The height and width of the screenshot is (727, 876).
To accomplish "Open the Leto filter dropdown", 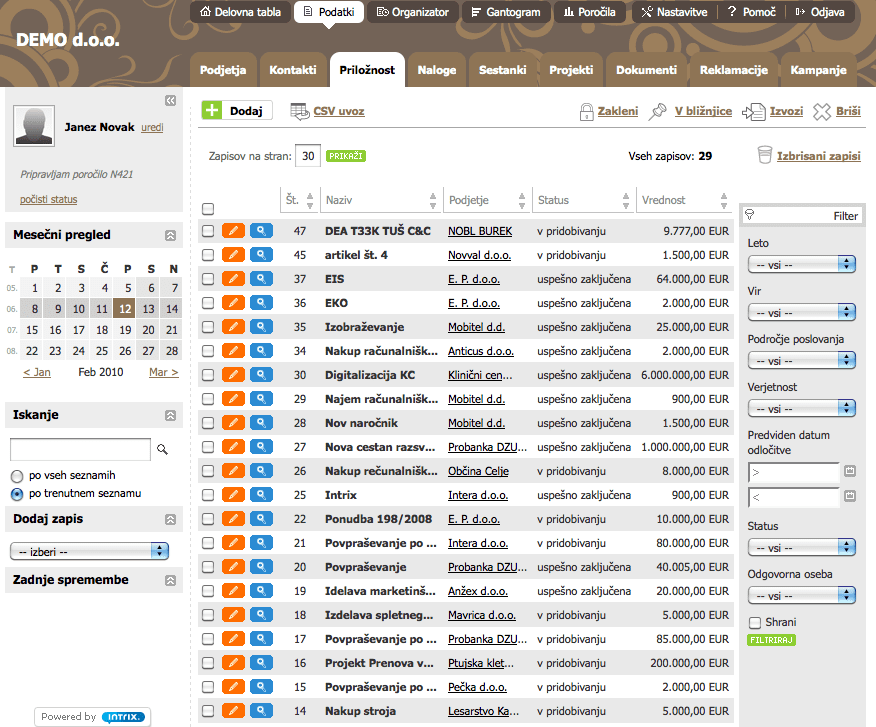I will (x=801, y=264).
